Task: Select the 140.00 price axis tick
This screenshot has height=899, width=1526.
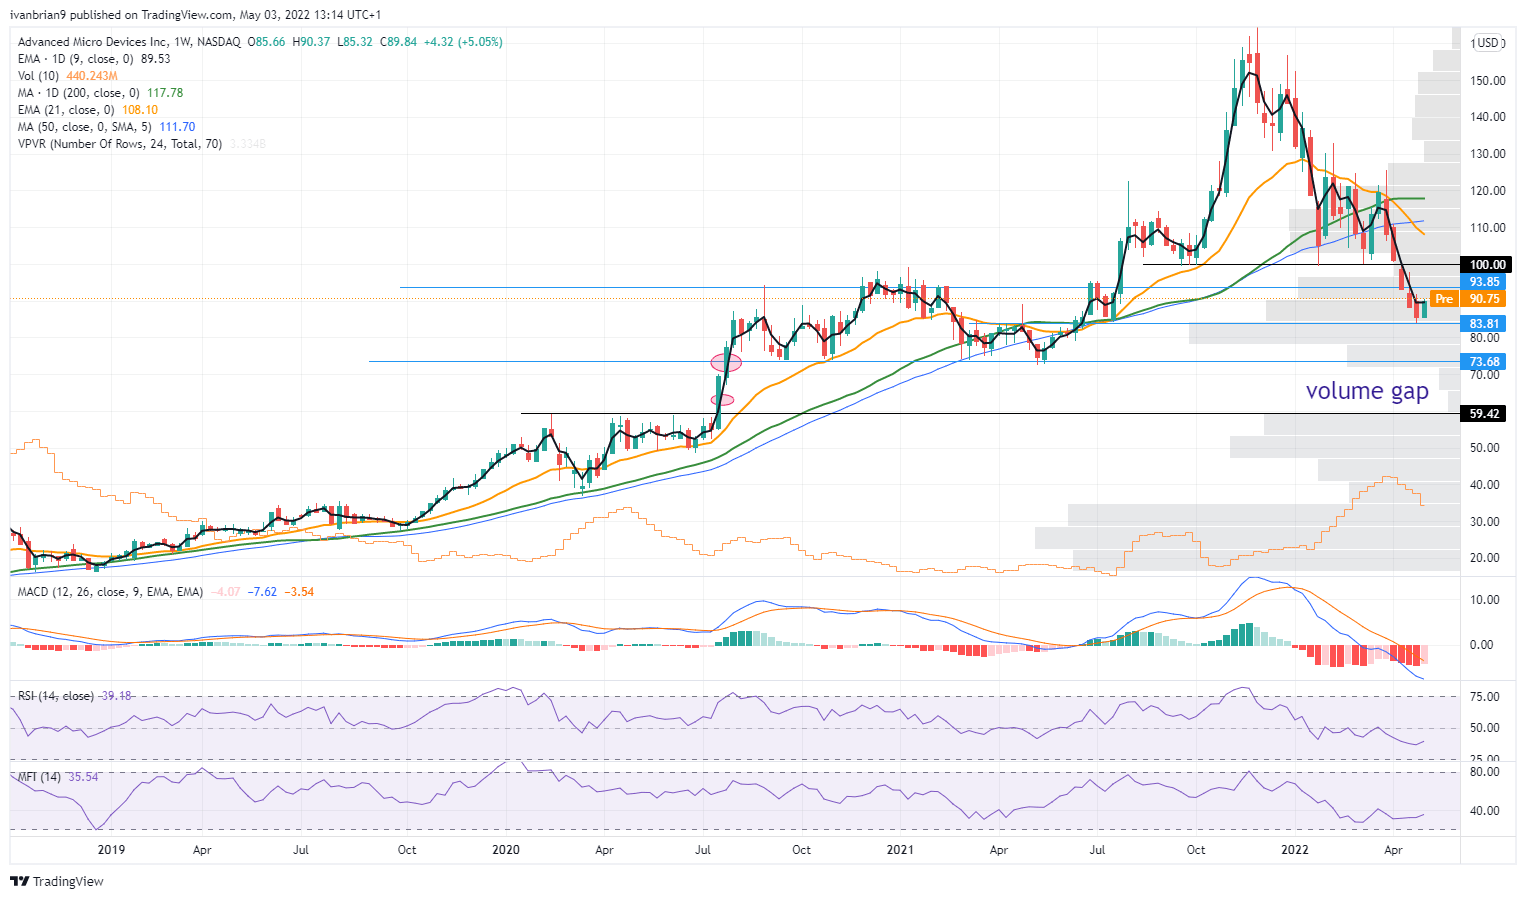Action: [x=1488, y=117]
